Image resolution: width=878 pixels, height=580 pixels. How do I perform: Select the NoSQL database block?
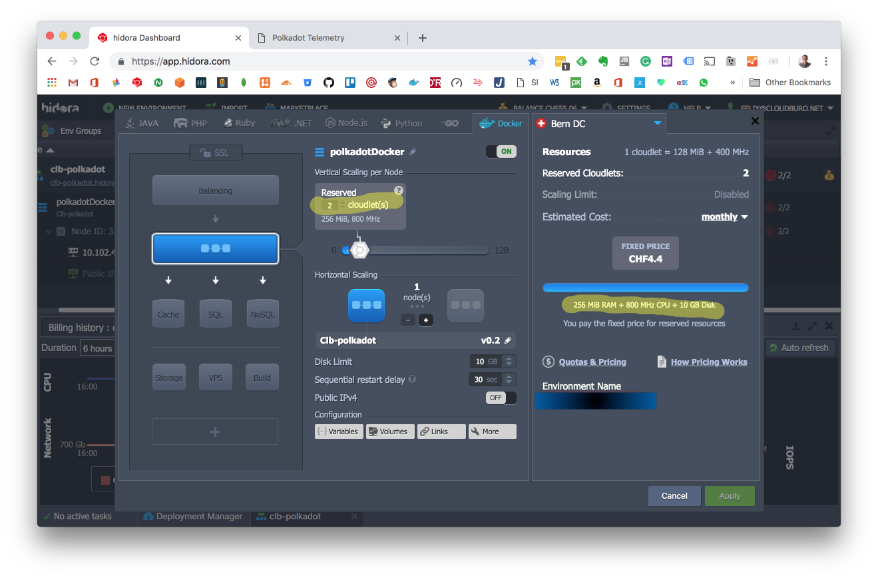pyautogui.click(x=263, y=313)
